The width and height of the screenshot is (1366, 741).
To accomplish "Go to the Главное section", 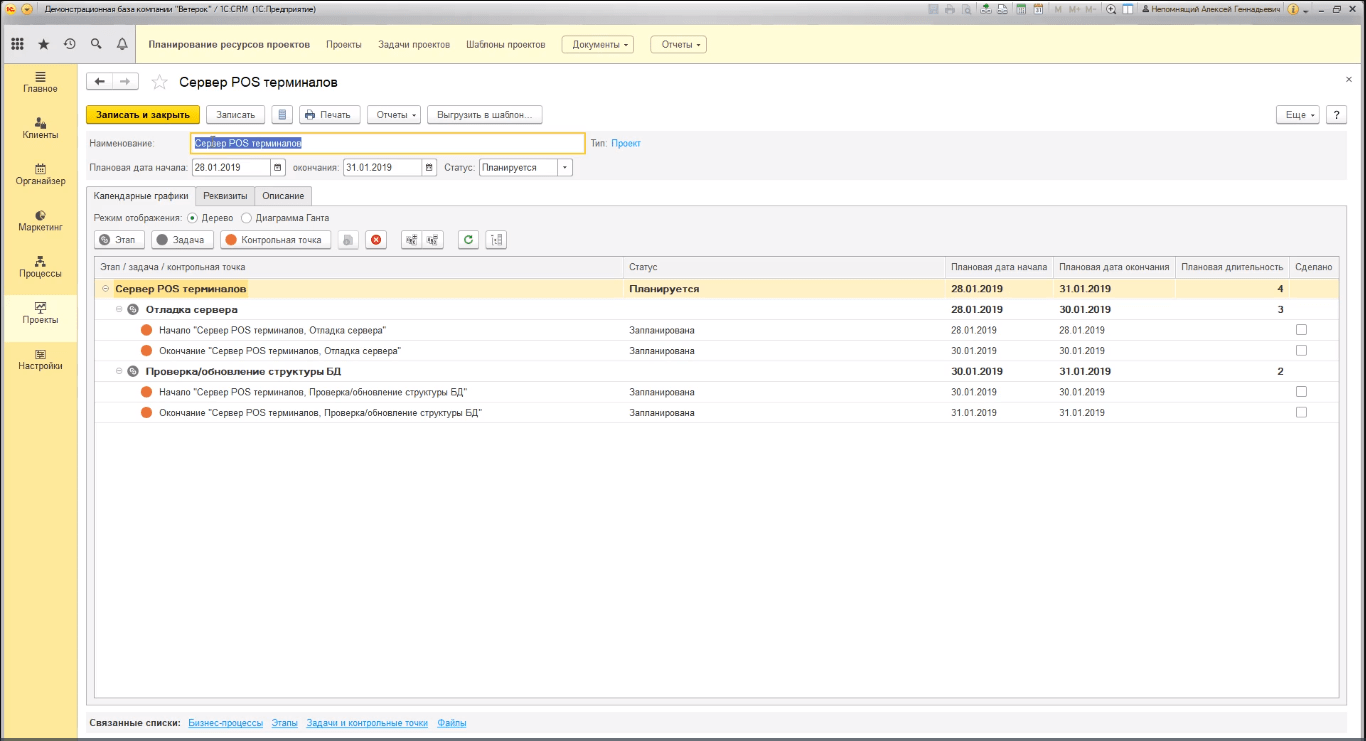I will (x=40, y=82).
